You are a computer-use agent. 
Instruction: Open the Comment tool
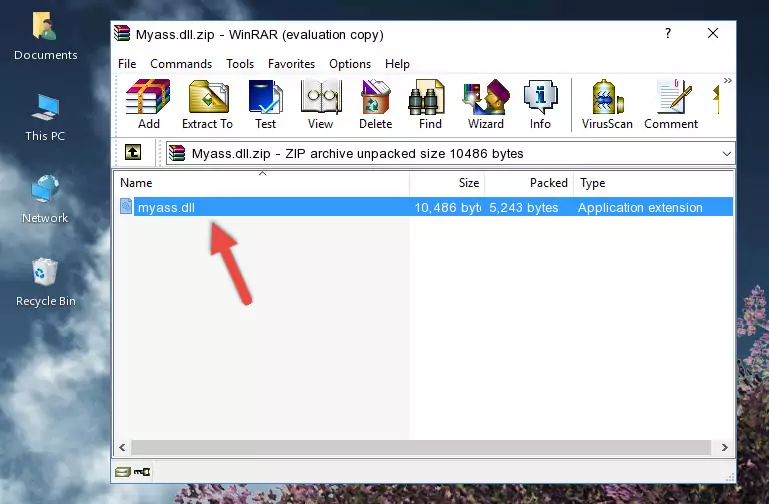click(671, 104)
